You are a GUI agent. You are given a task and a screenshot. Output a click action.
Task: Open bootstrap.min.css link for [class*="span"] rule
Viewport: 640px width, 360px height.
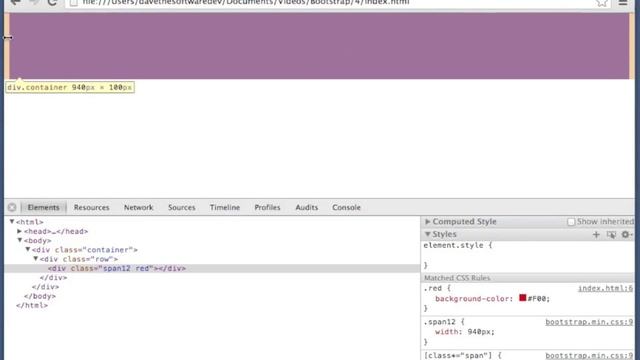coord(589,356)
